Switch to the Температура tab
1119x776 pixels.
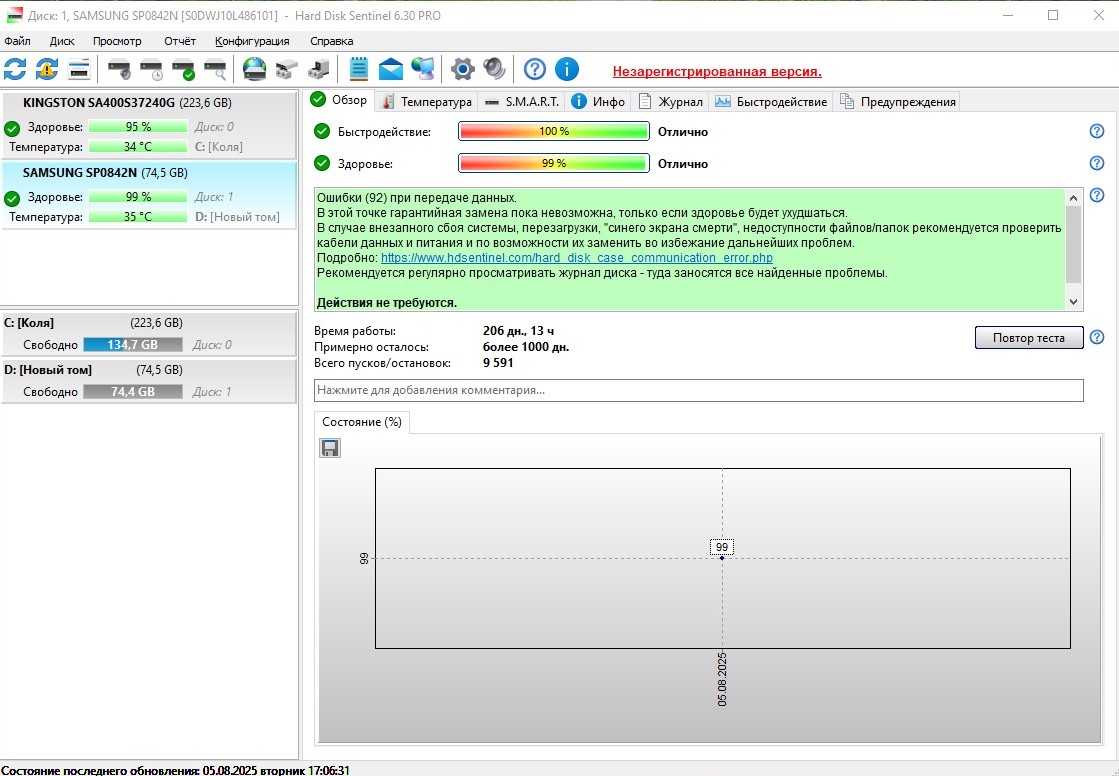click(426, 101)
